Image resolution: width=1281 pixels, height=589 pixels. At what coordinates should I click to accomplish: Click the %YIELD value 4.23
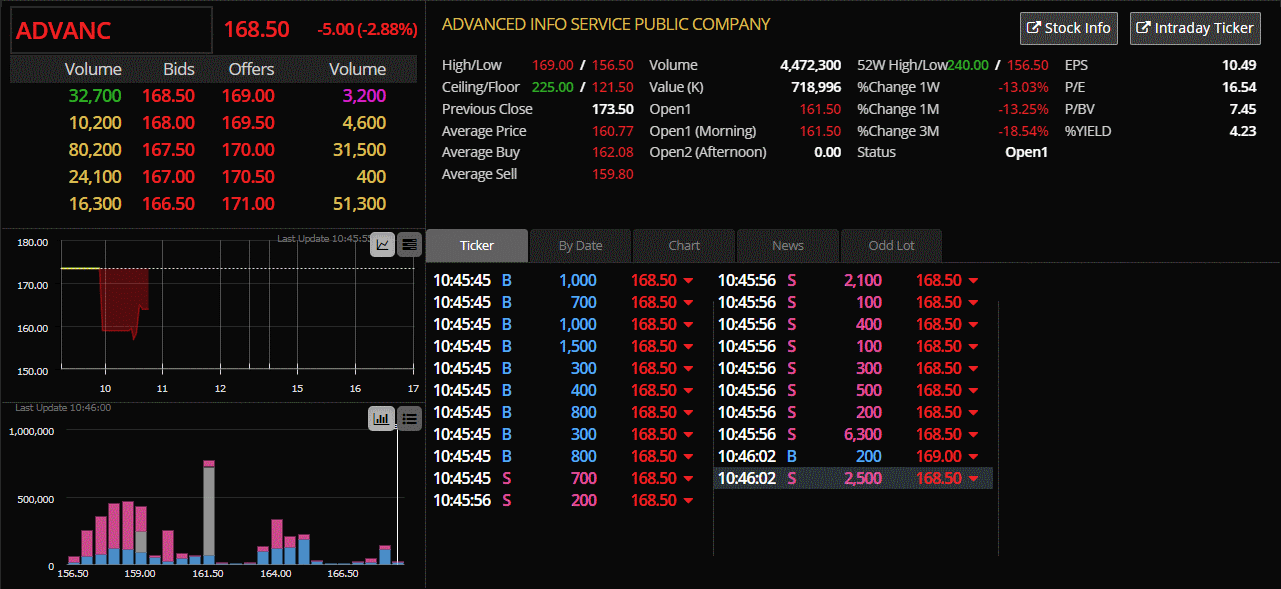tap(1243, 131)
